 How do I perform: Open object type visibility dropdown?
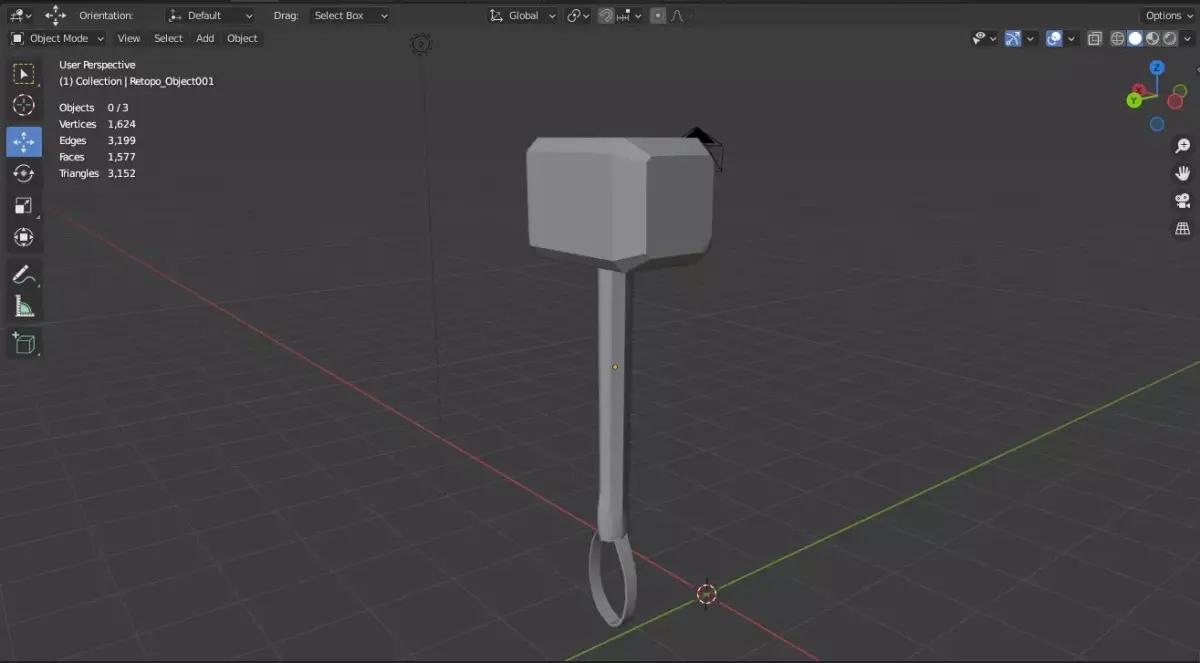click(x=984, y=39)
